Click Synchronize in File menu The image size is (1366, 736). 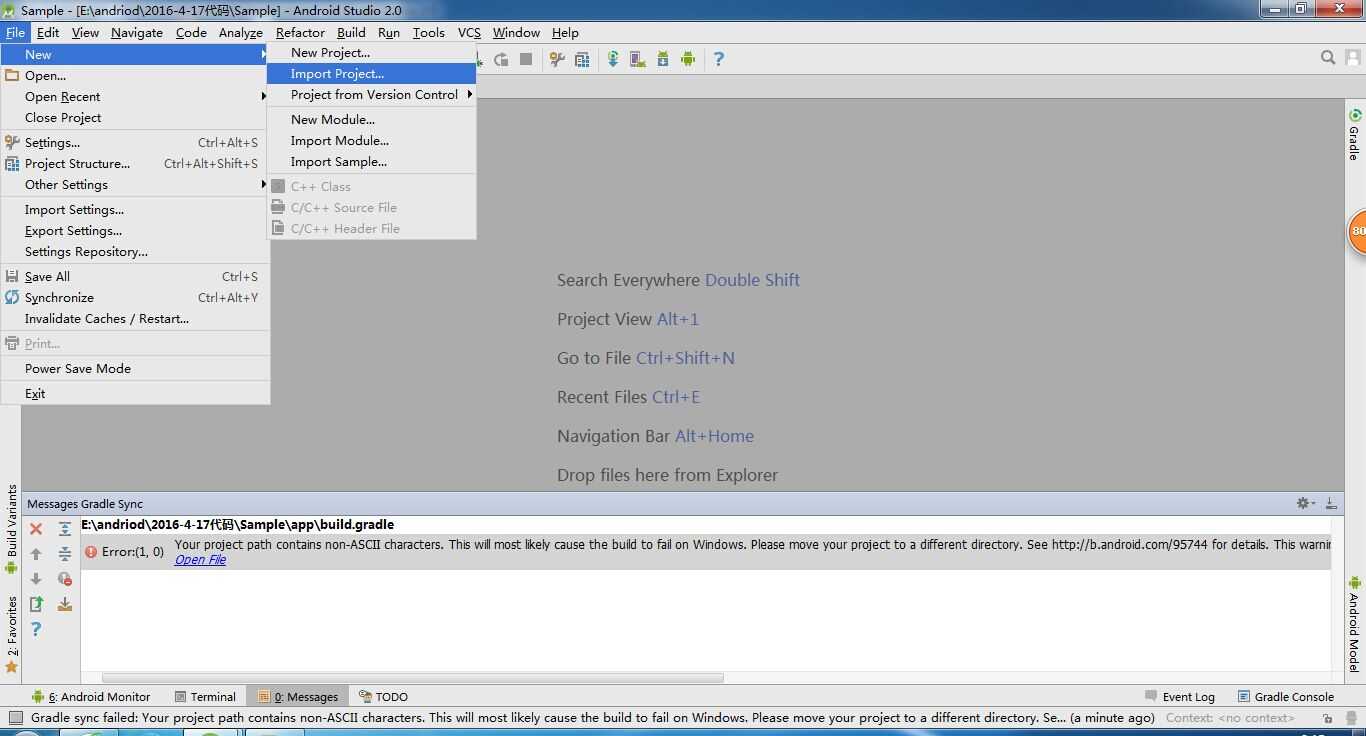click(135, 297)
